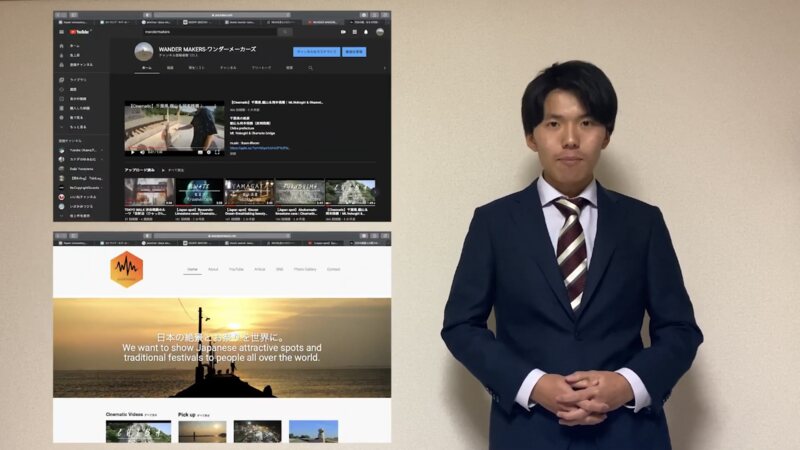Open the website's YouTube nav item
Screen dimensions: 800x450
click(236, 269)
